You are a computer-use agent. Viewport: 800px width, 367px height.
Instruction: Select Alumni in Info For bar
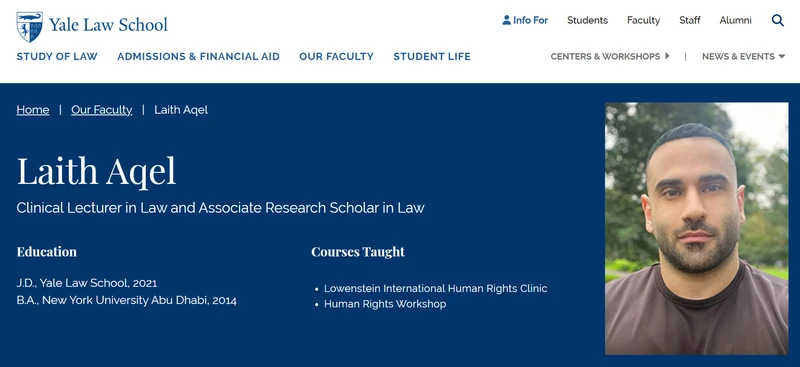pyautogui.click(x=735, y=20)
